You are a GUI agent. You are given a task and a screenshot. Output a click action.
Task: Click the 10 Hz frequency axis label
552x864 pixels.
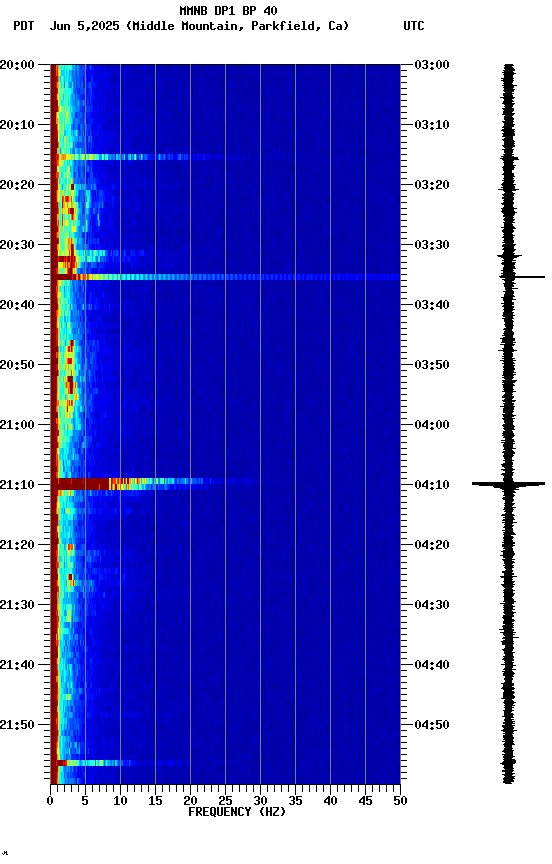coord(120,801)
